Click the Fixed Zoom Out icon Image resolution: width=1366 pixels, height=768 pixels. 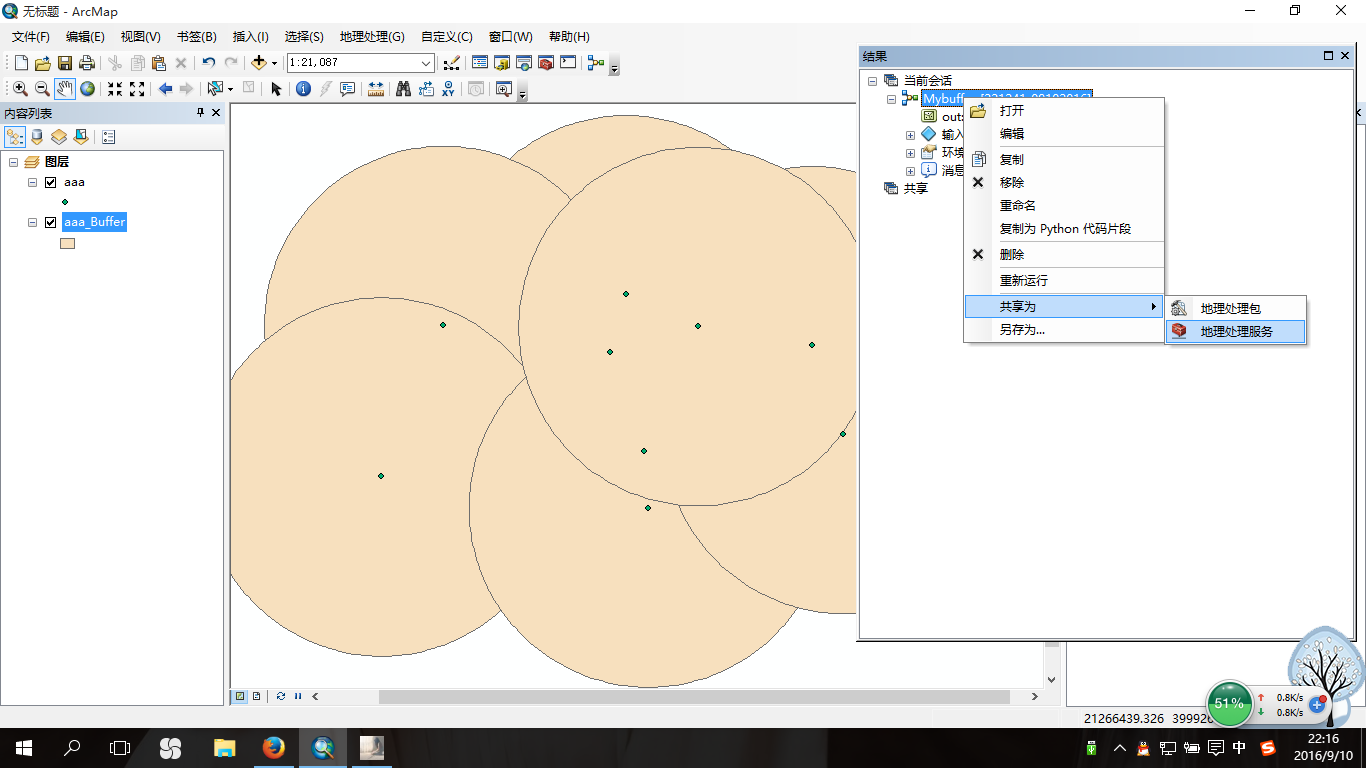(x=137, y=89)
